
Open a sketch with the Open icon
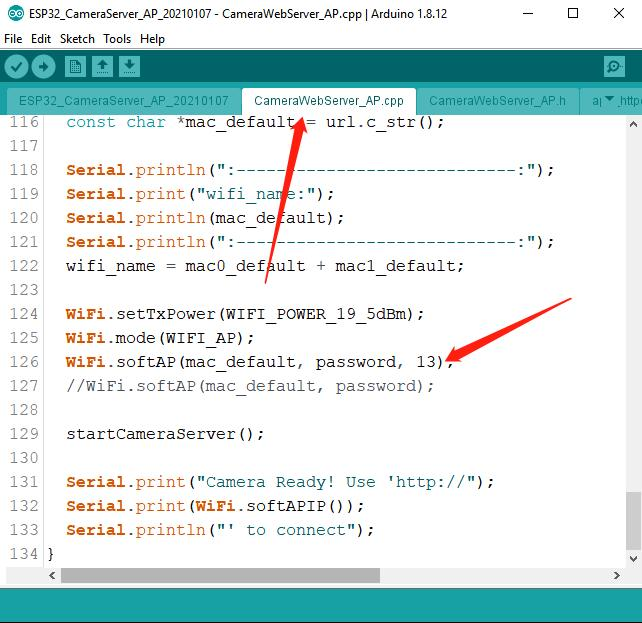[x=102, y=66]
